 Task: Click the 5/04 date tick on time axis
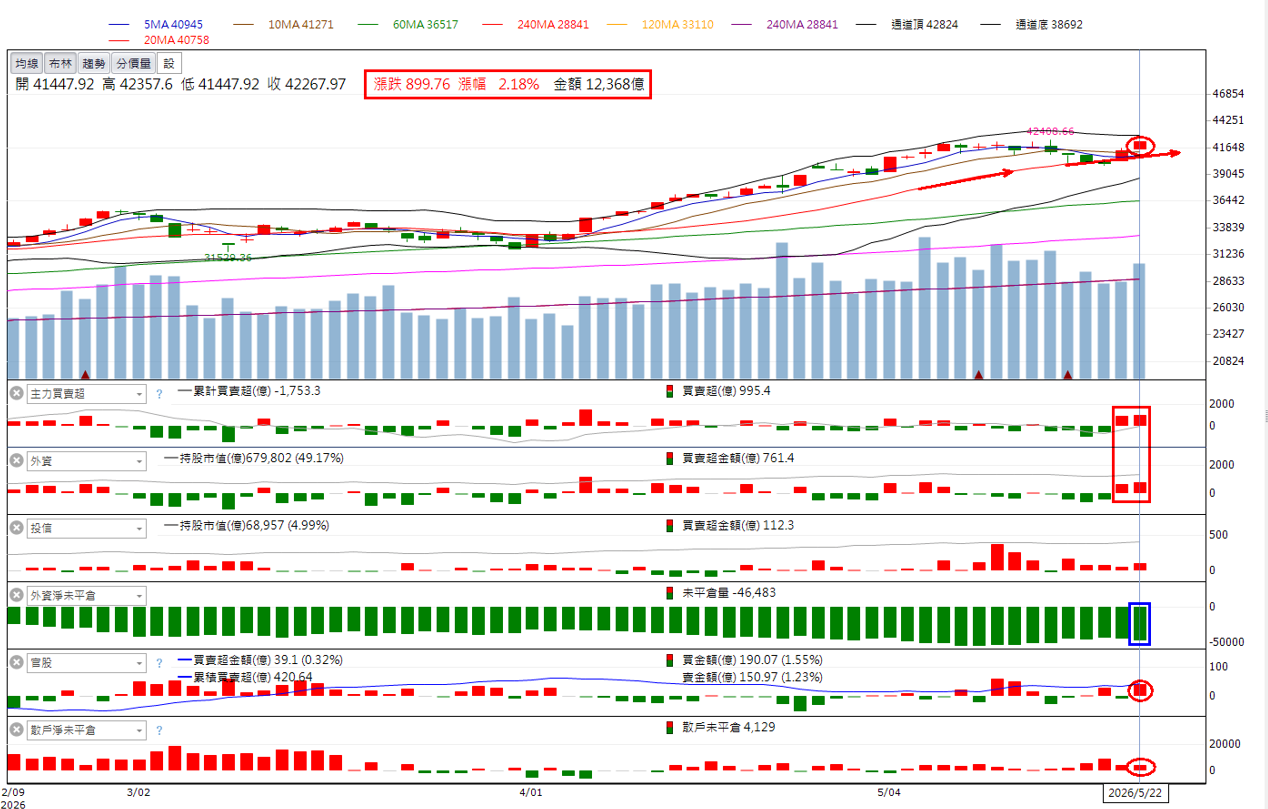pyautogui.click(x=889, y=791)
